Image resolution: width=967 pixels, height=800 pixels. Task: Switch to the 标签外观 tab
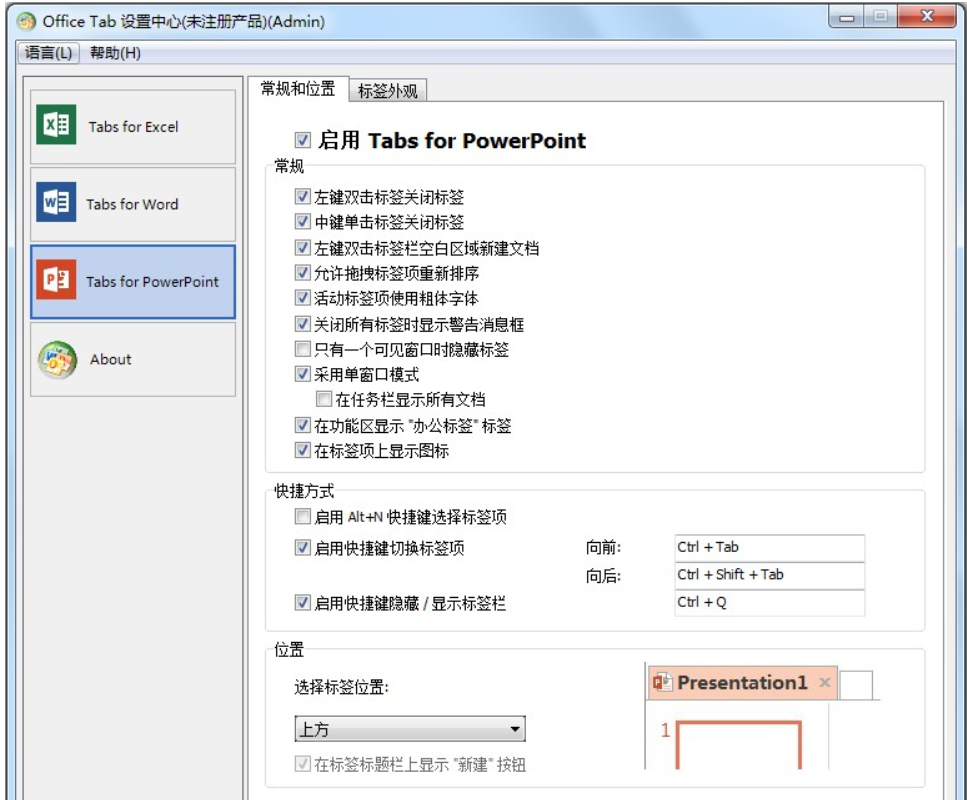pos(388,91)
